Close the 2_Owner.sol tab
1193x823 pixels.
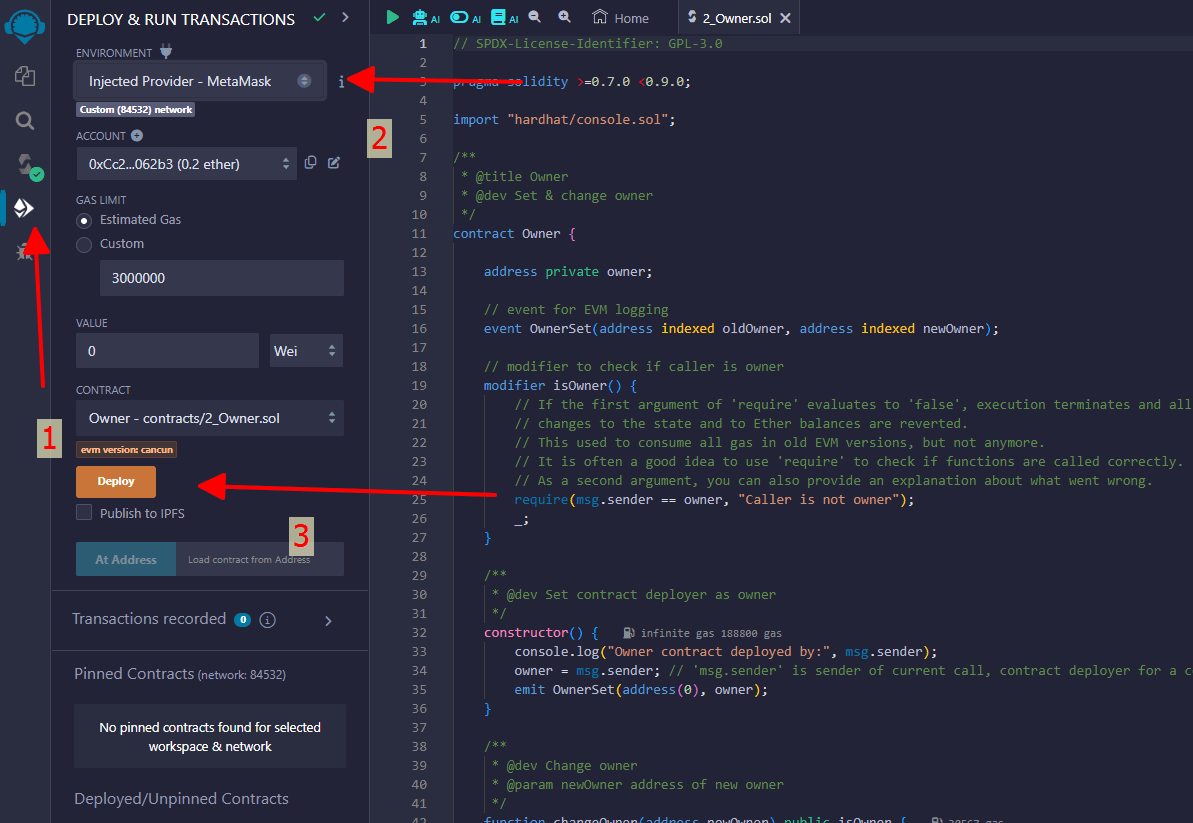786,17
